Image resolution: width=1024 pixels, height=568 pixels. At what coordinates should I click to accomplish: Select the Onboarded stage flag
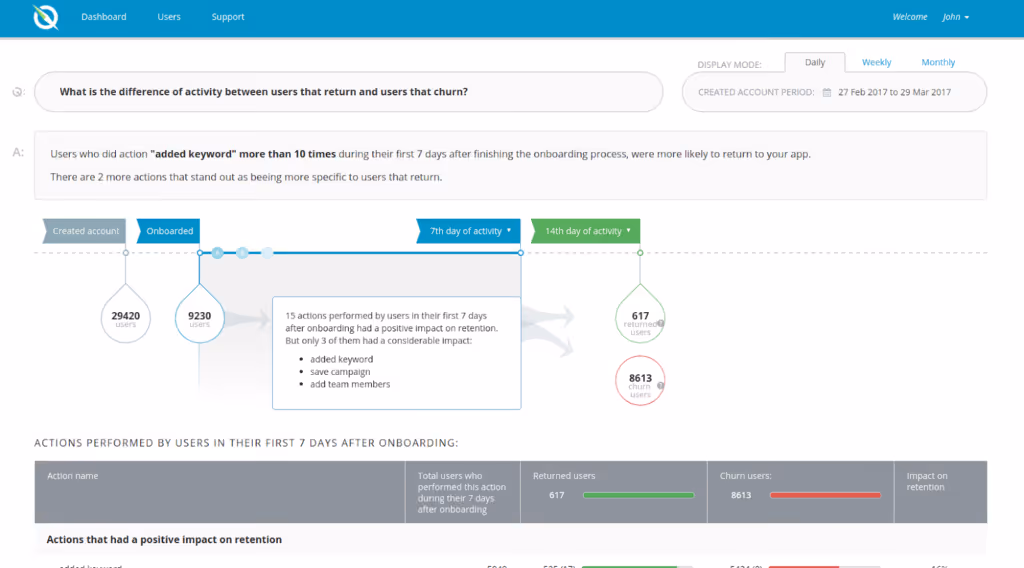pyautogui.click(x=168, y=231)
